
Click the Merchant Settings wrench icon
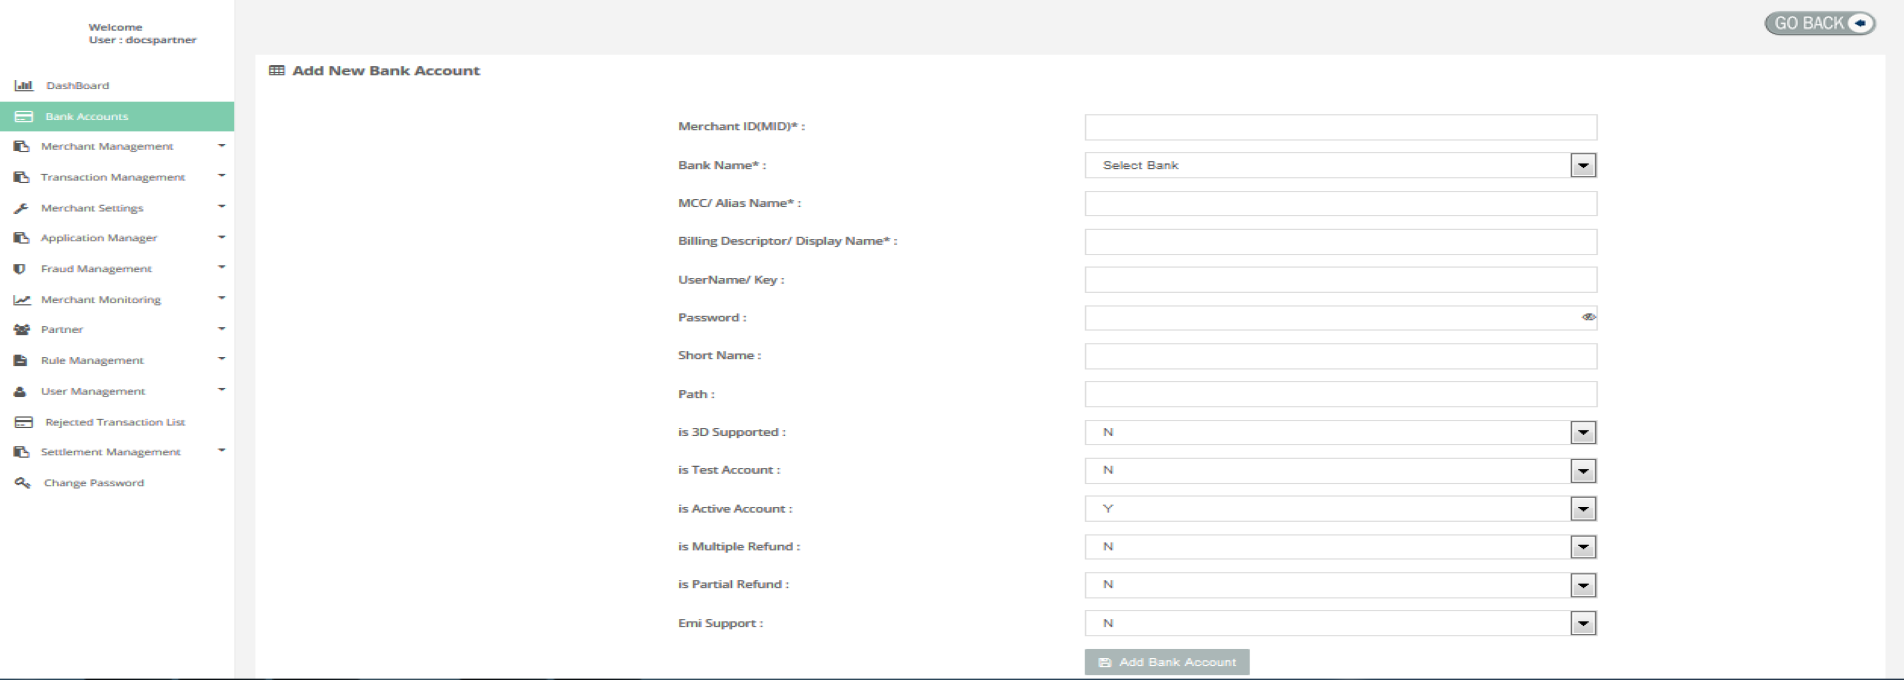coord(21,208)
